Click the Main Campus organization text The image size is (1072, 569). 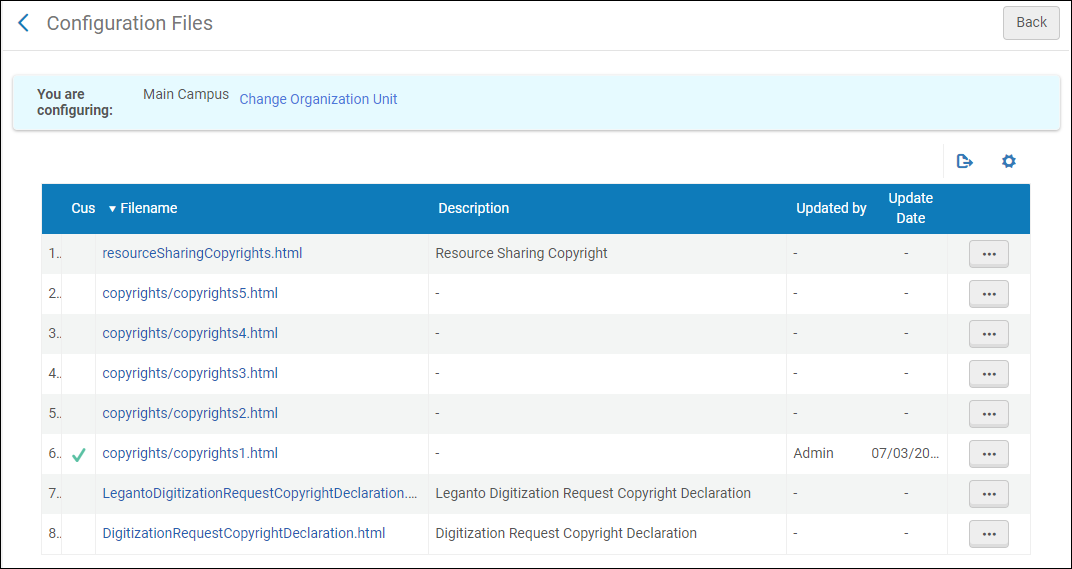[x=186, y=94]
